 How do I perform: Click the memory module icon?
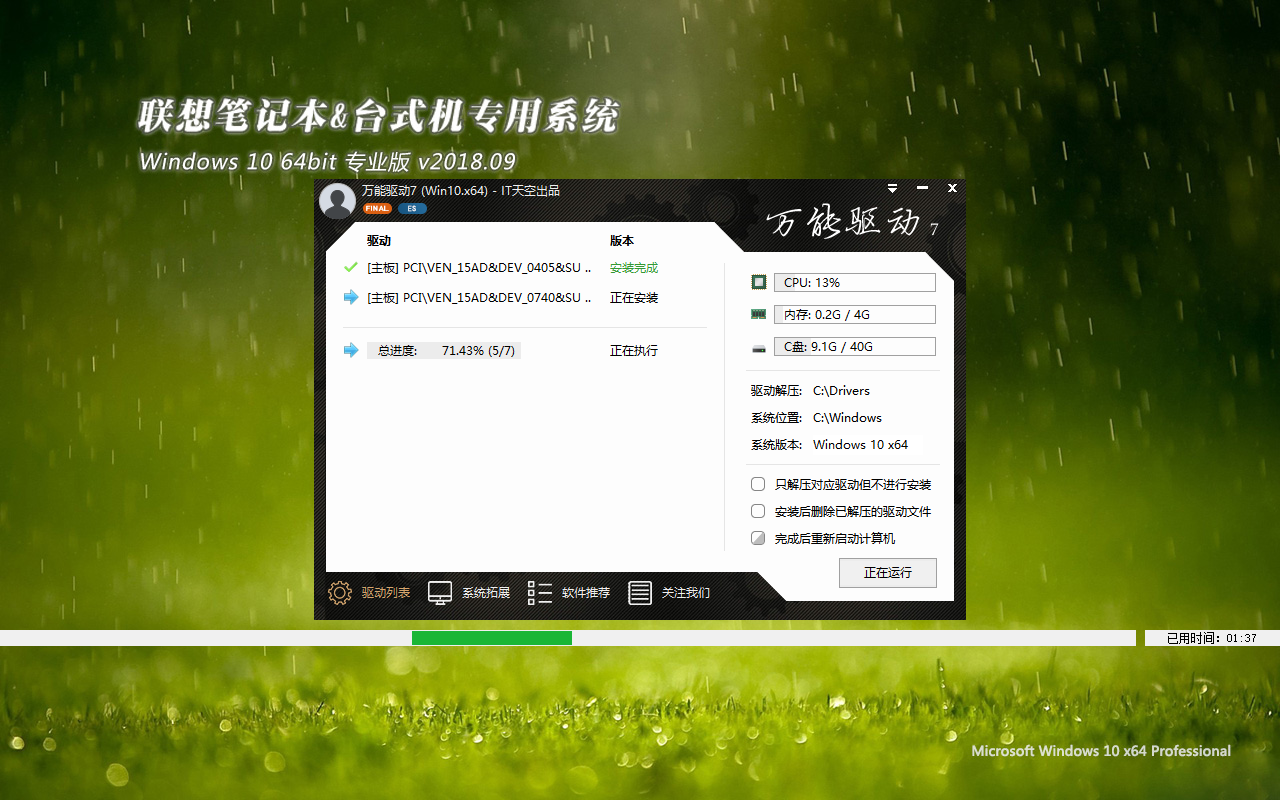[x=759, y=314]
